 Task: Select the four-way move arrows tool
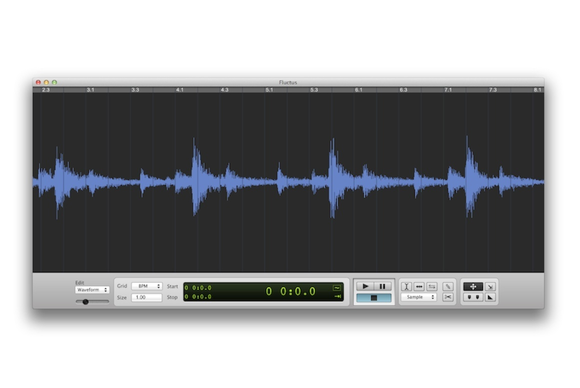pyautogui.click(x=473, y=287)
